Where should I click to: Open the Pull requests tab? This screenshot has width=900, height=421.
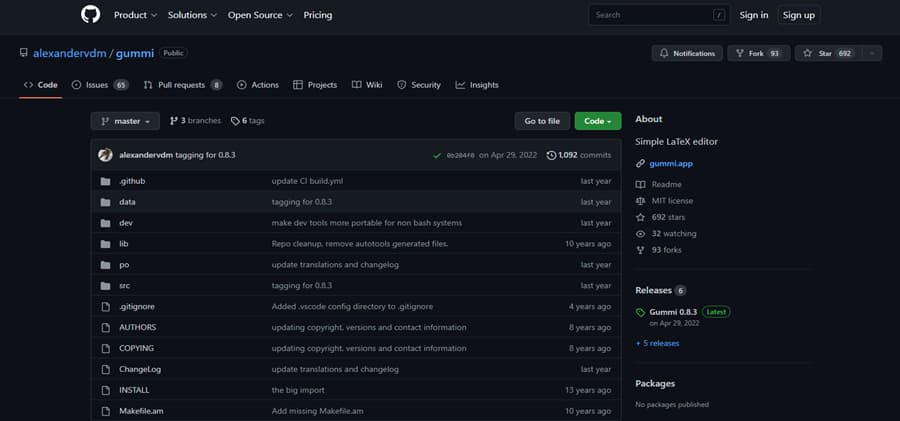tap(182, 85)
